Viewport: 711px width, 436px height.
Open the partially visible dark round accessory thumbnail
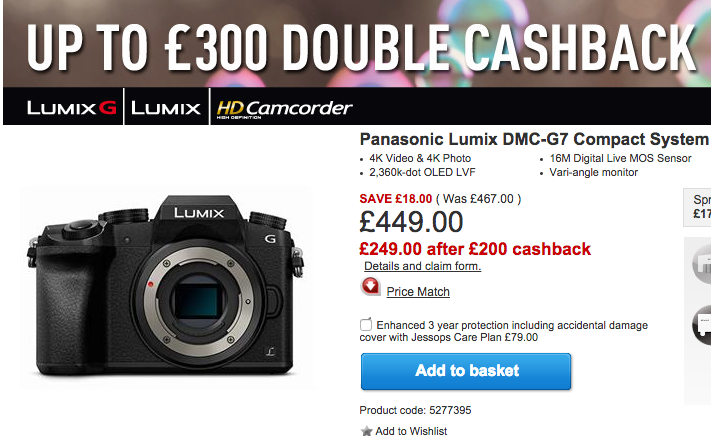[701, 325]
